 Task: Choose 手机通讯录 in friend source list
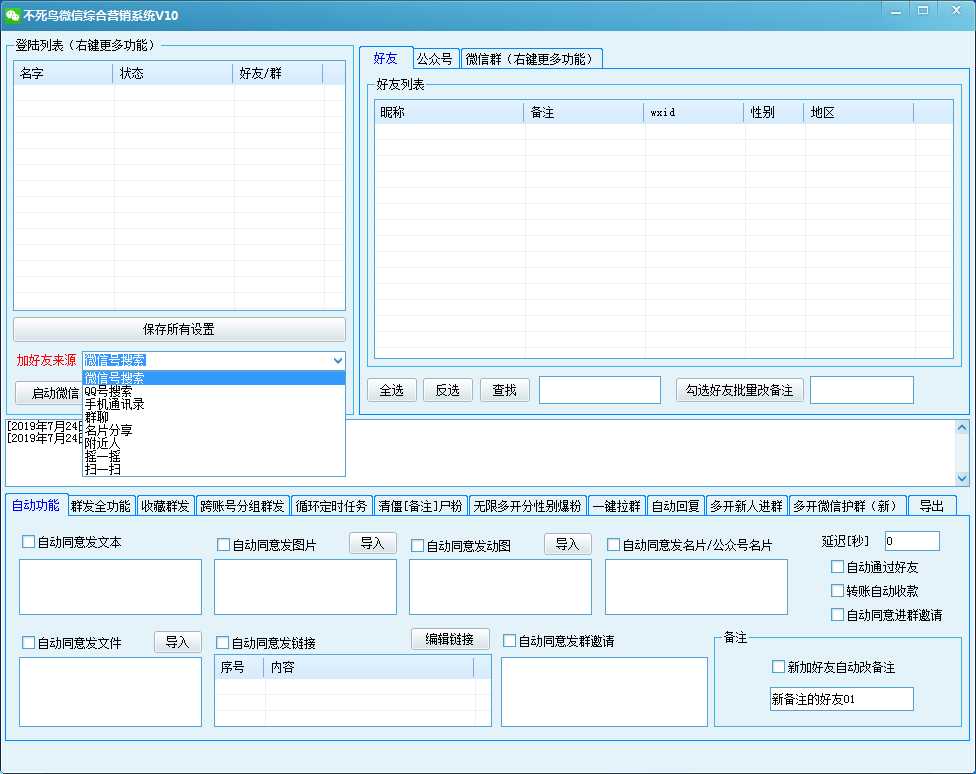pyautogui.click(x=114, y=404)
